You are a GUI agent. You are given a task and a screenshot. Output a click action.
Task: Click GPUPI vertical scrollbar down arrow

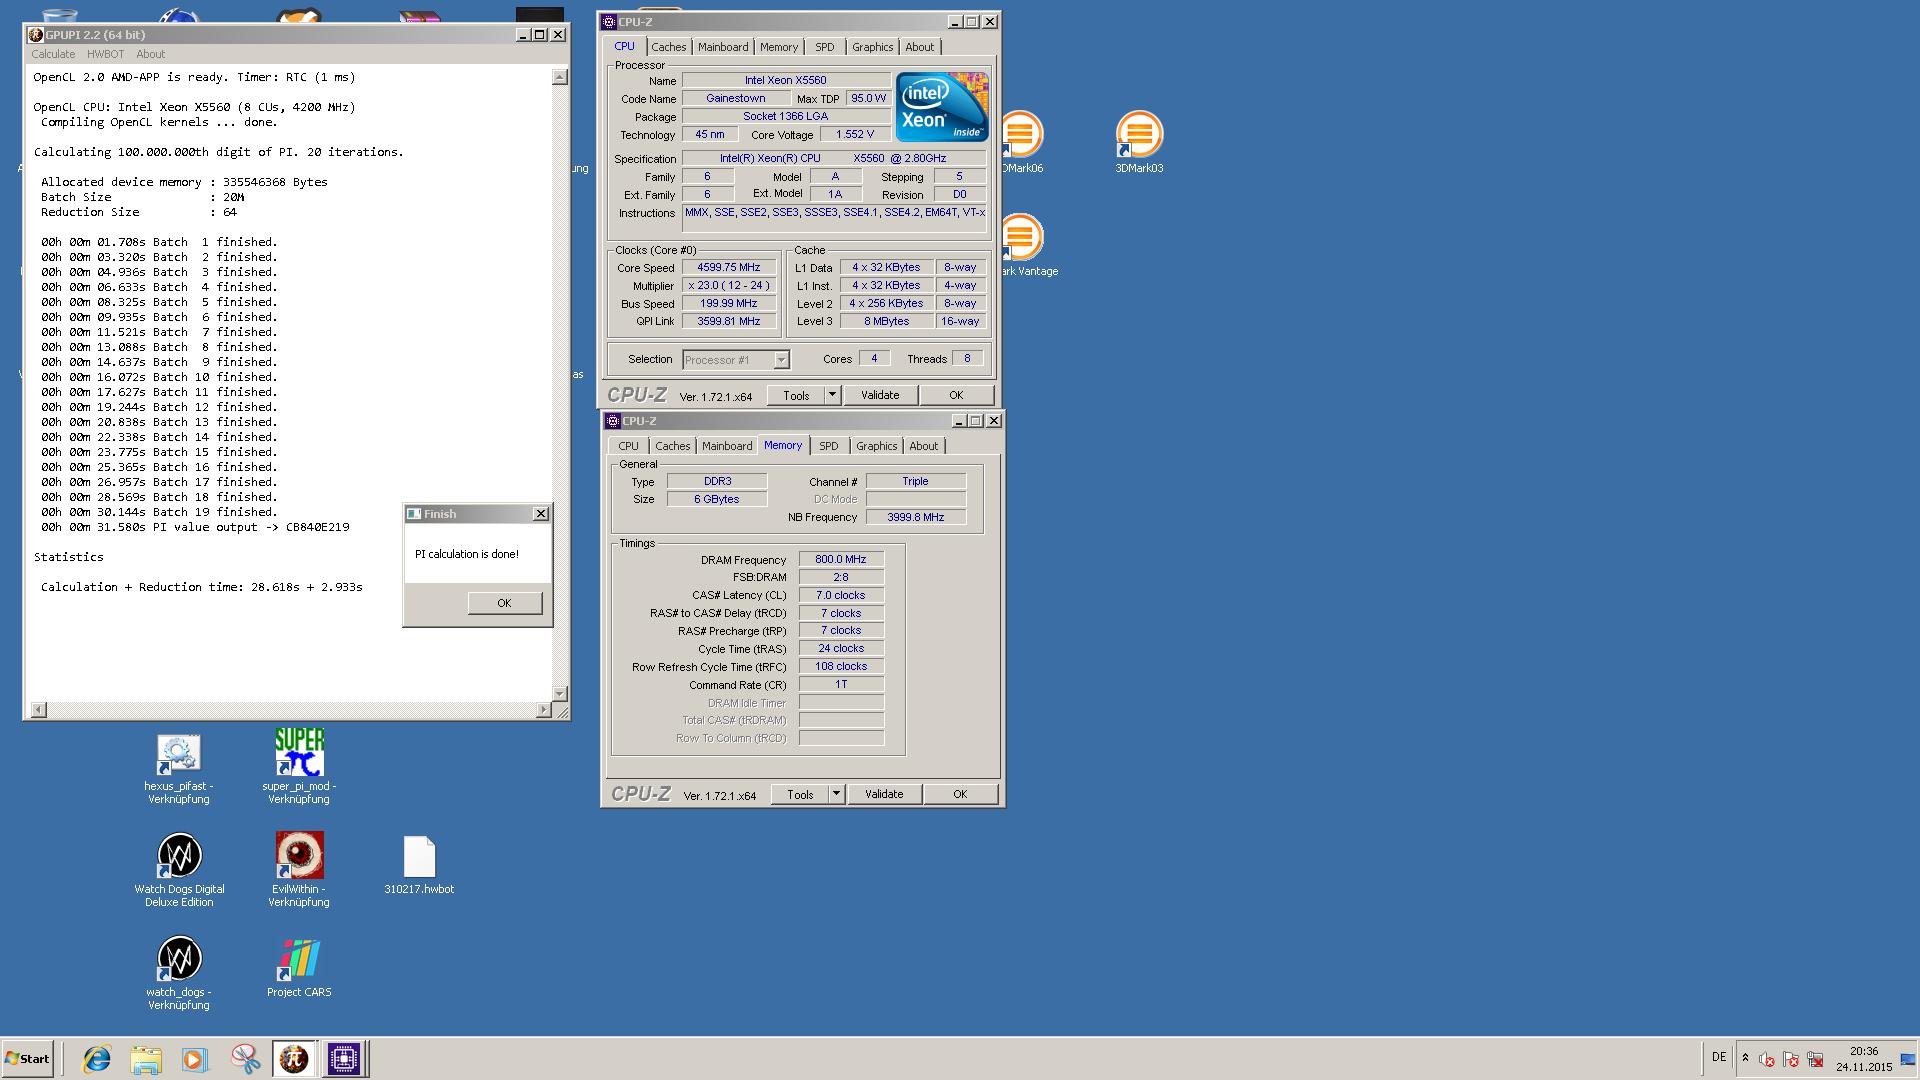[560, 693]
